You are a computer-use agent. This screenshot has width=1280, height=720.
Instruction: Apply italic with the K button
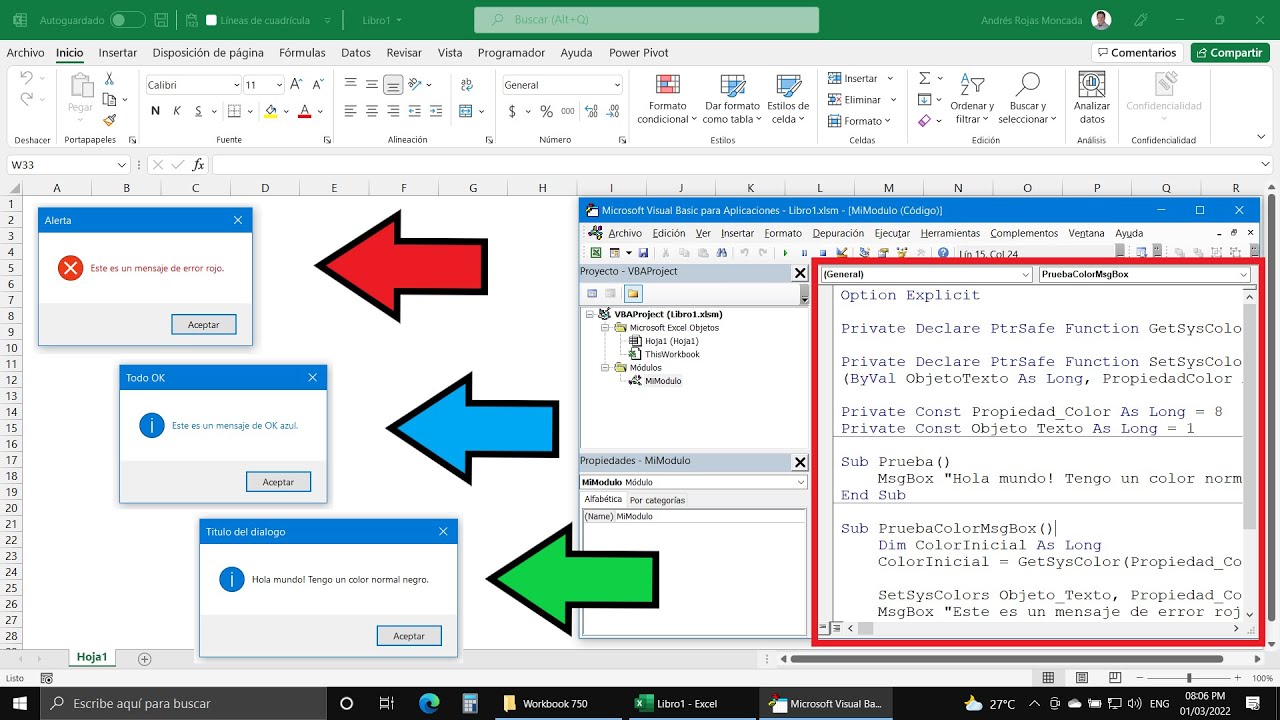[x=177, y=111]
